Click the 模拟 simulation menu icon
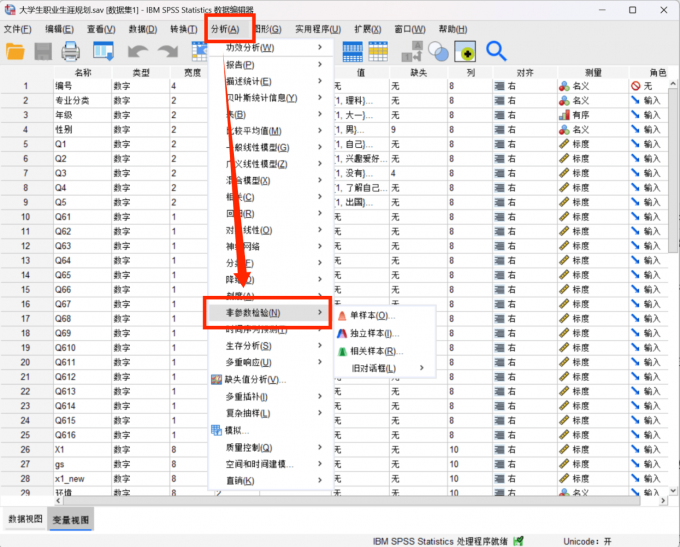The height and width of the screenshot is (547, 680). point(216,430)
